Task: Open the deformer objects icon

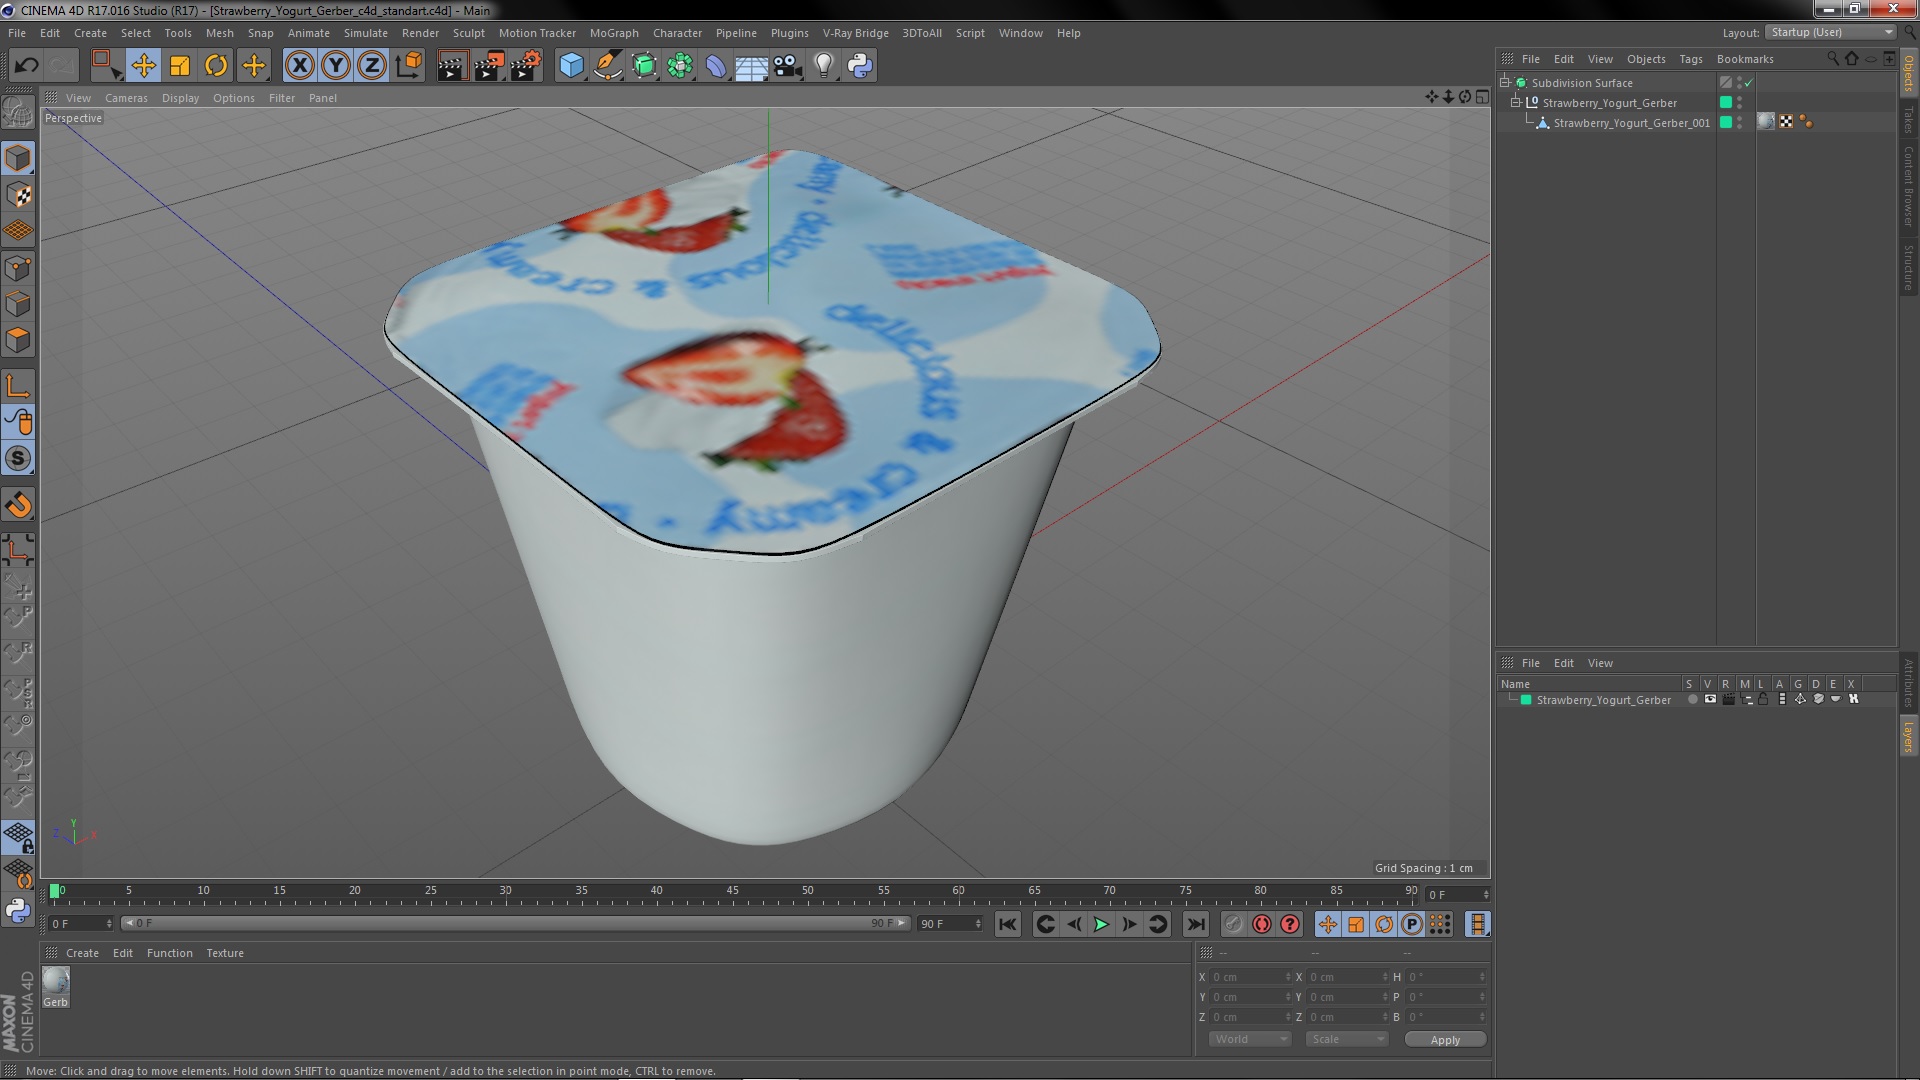Action: coord(716,66)
